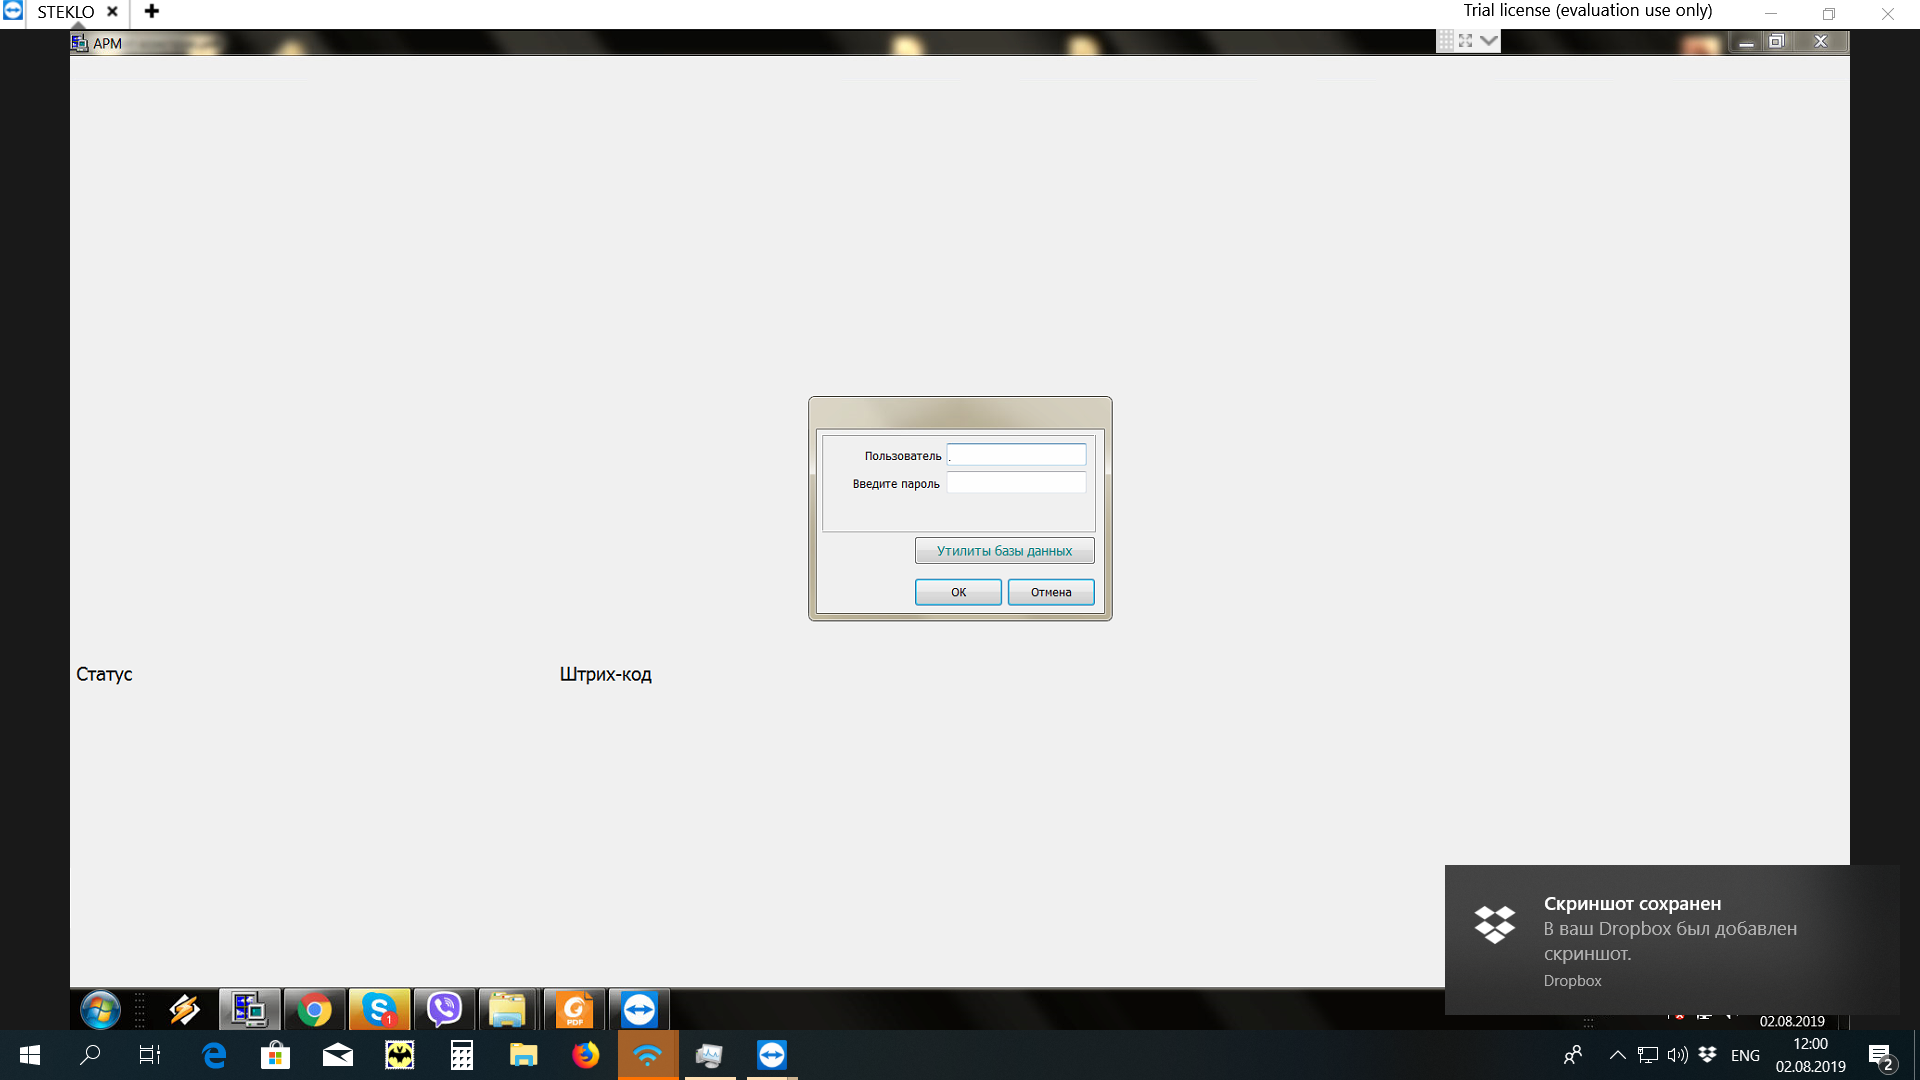The height and width of the screenshot is (1080, 1920).
Task: Open the Action Center notifications icon
Action: click(1881, 1056)
